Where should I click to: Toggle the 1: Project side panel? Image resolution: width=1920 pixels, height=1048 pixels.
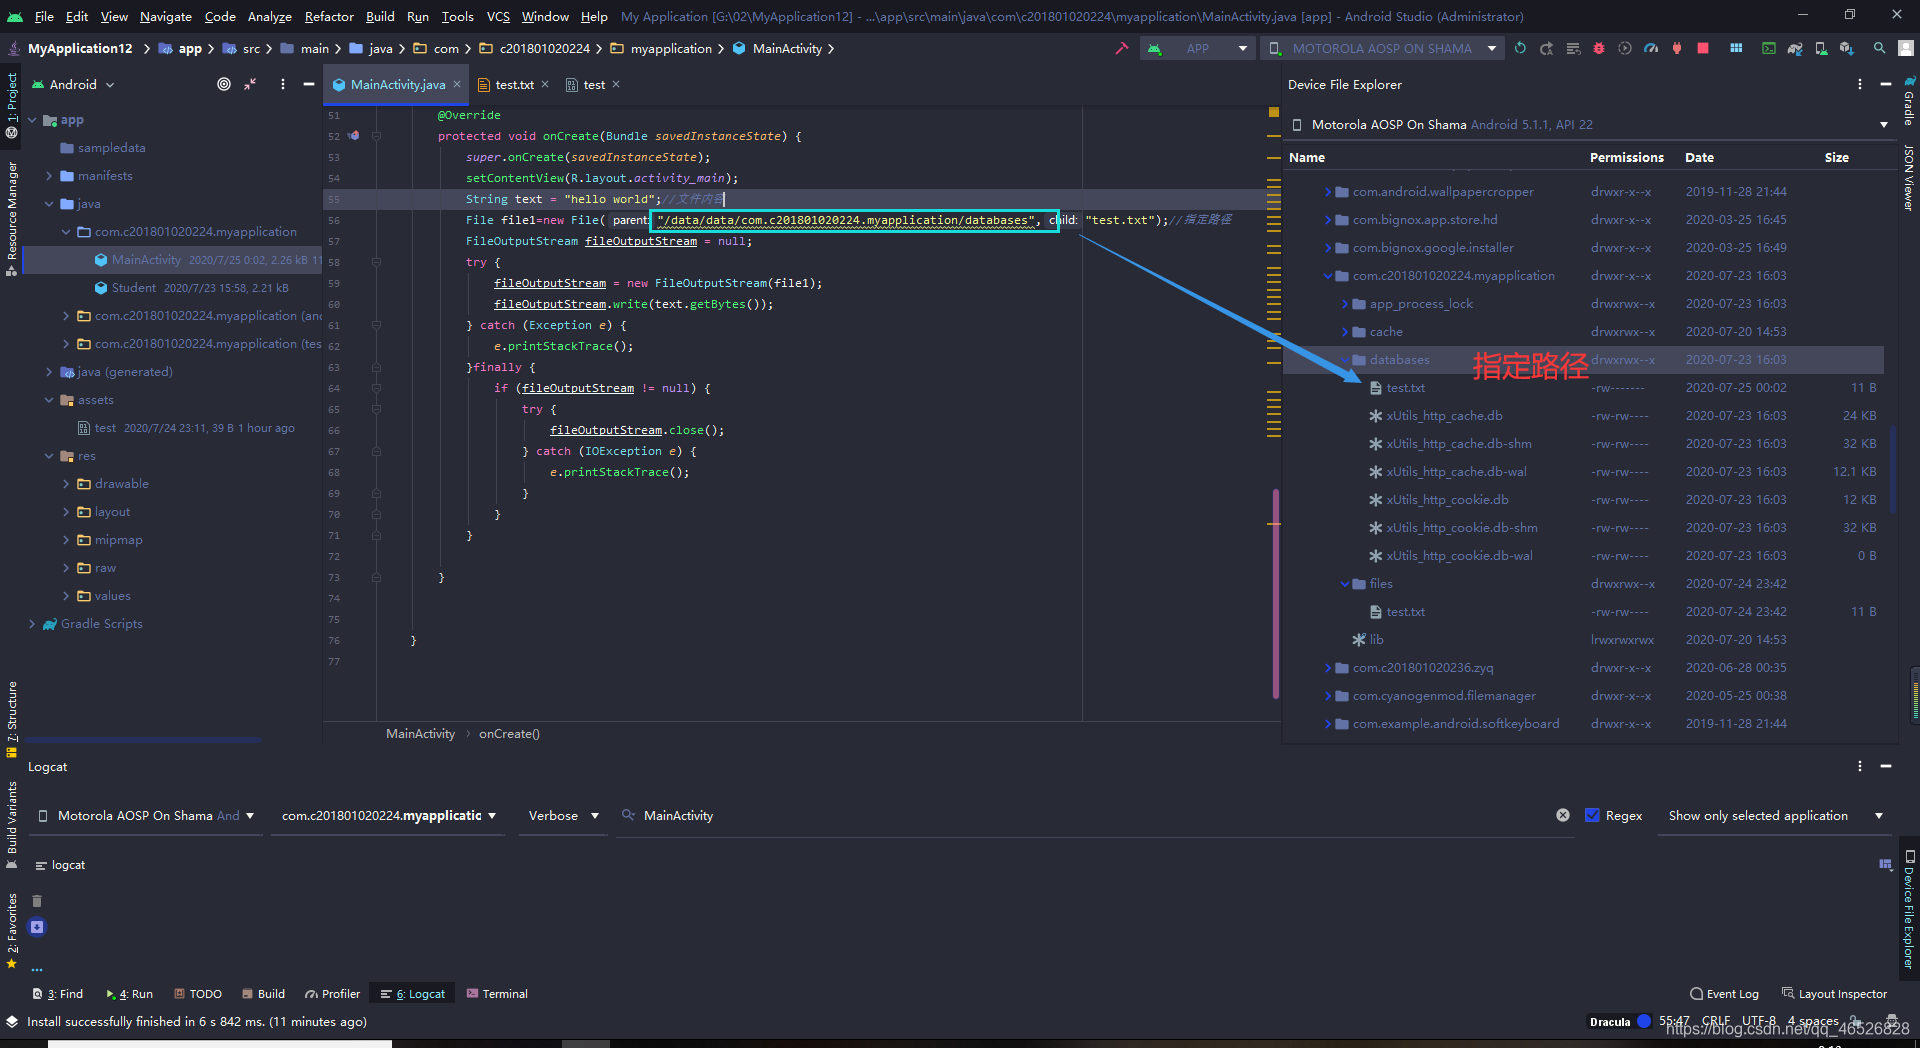coord(12,106)
